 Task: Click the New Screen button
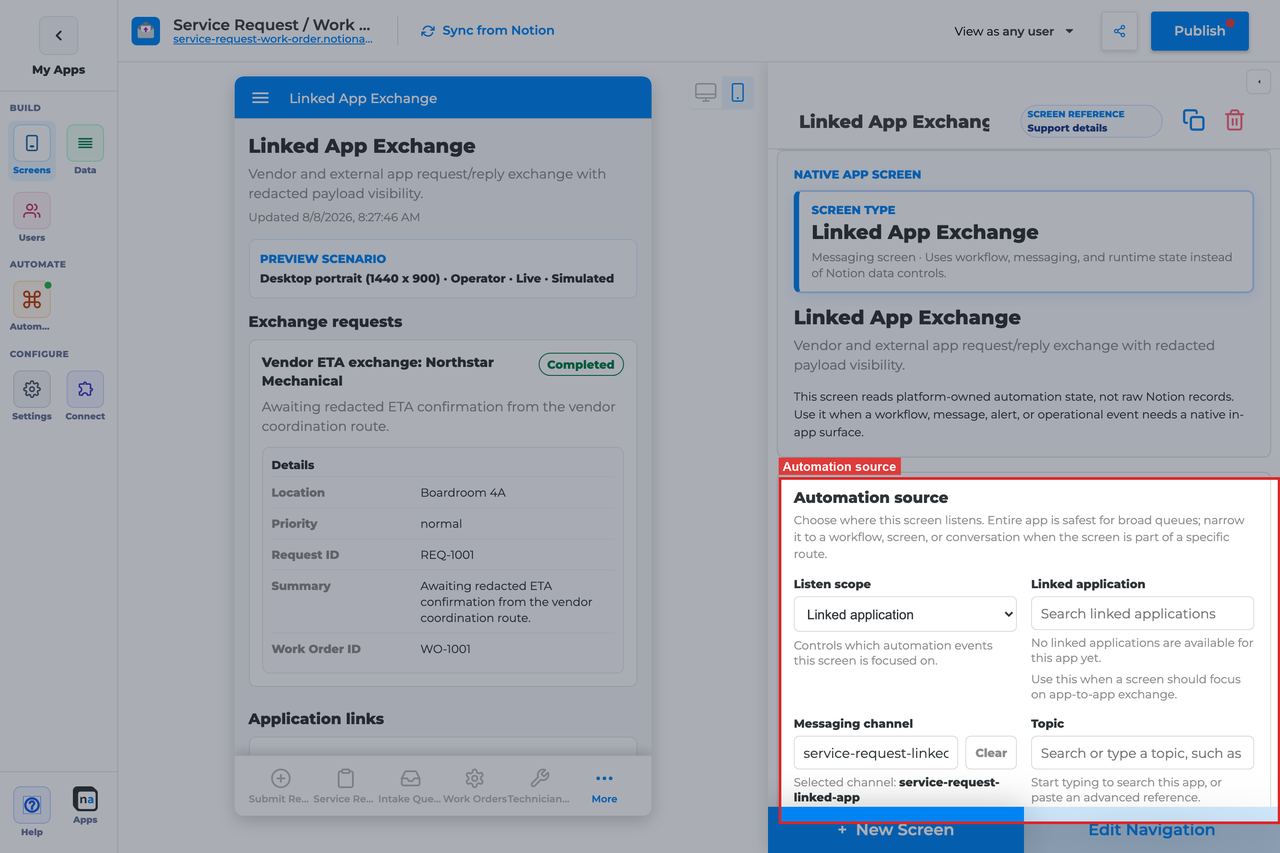896,830
